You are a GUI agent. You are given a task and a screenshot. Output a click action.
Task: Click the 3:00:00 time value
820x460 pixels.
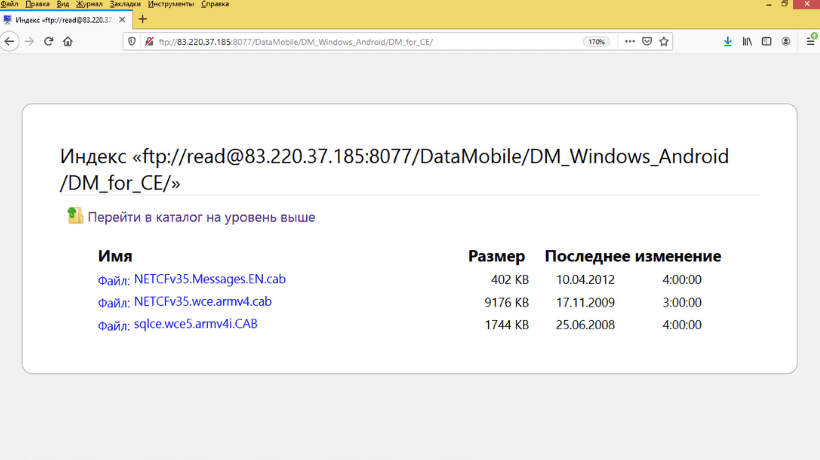point(682,302)
